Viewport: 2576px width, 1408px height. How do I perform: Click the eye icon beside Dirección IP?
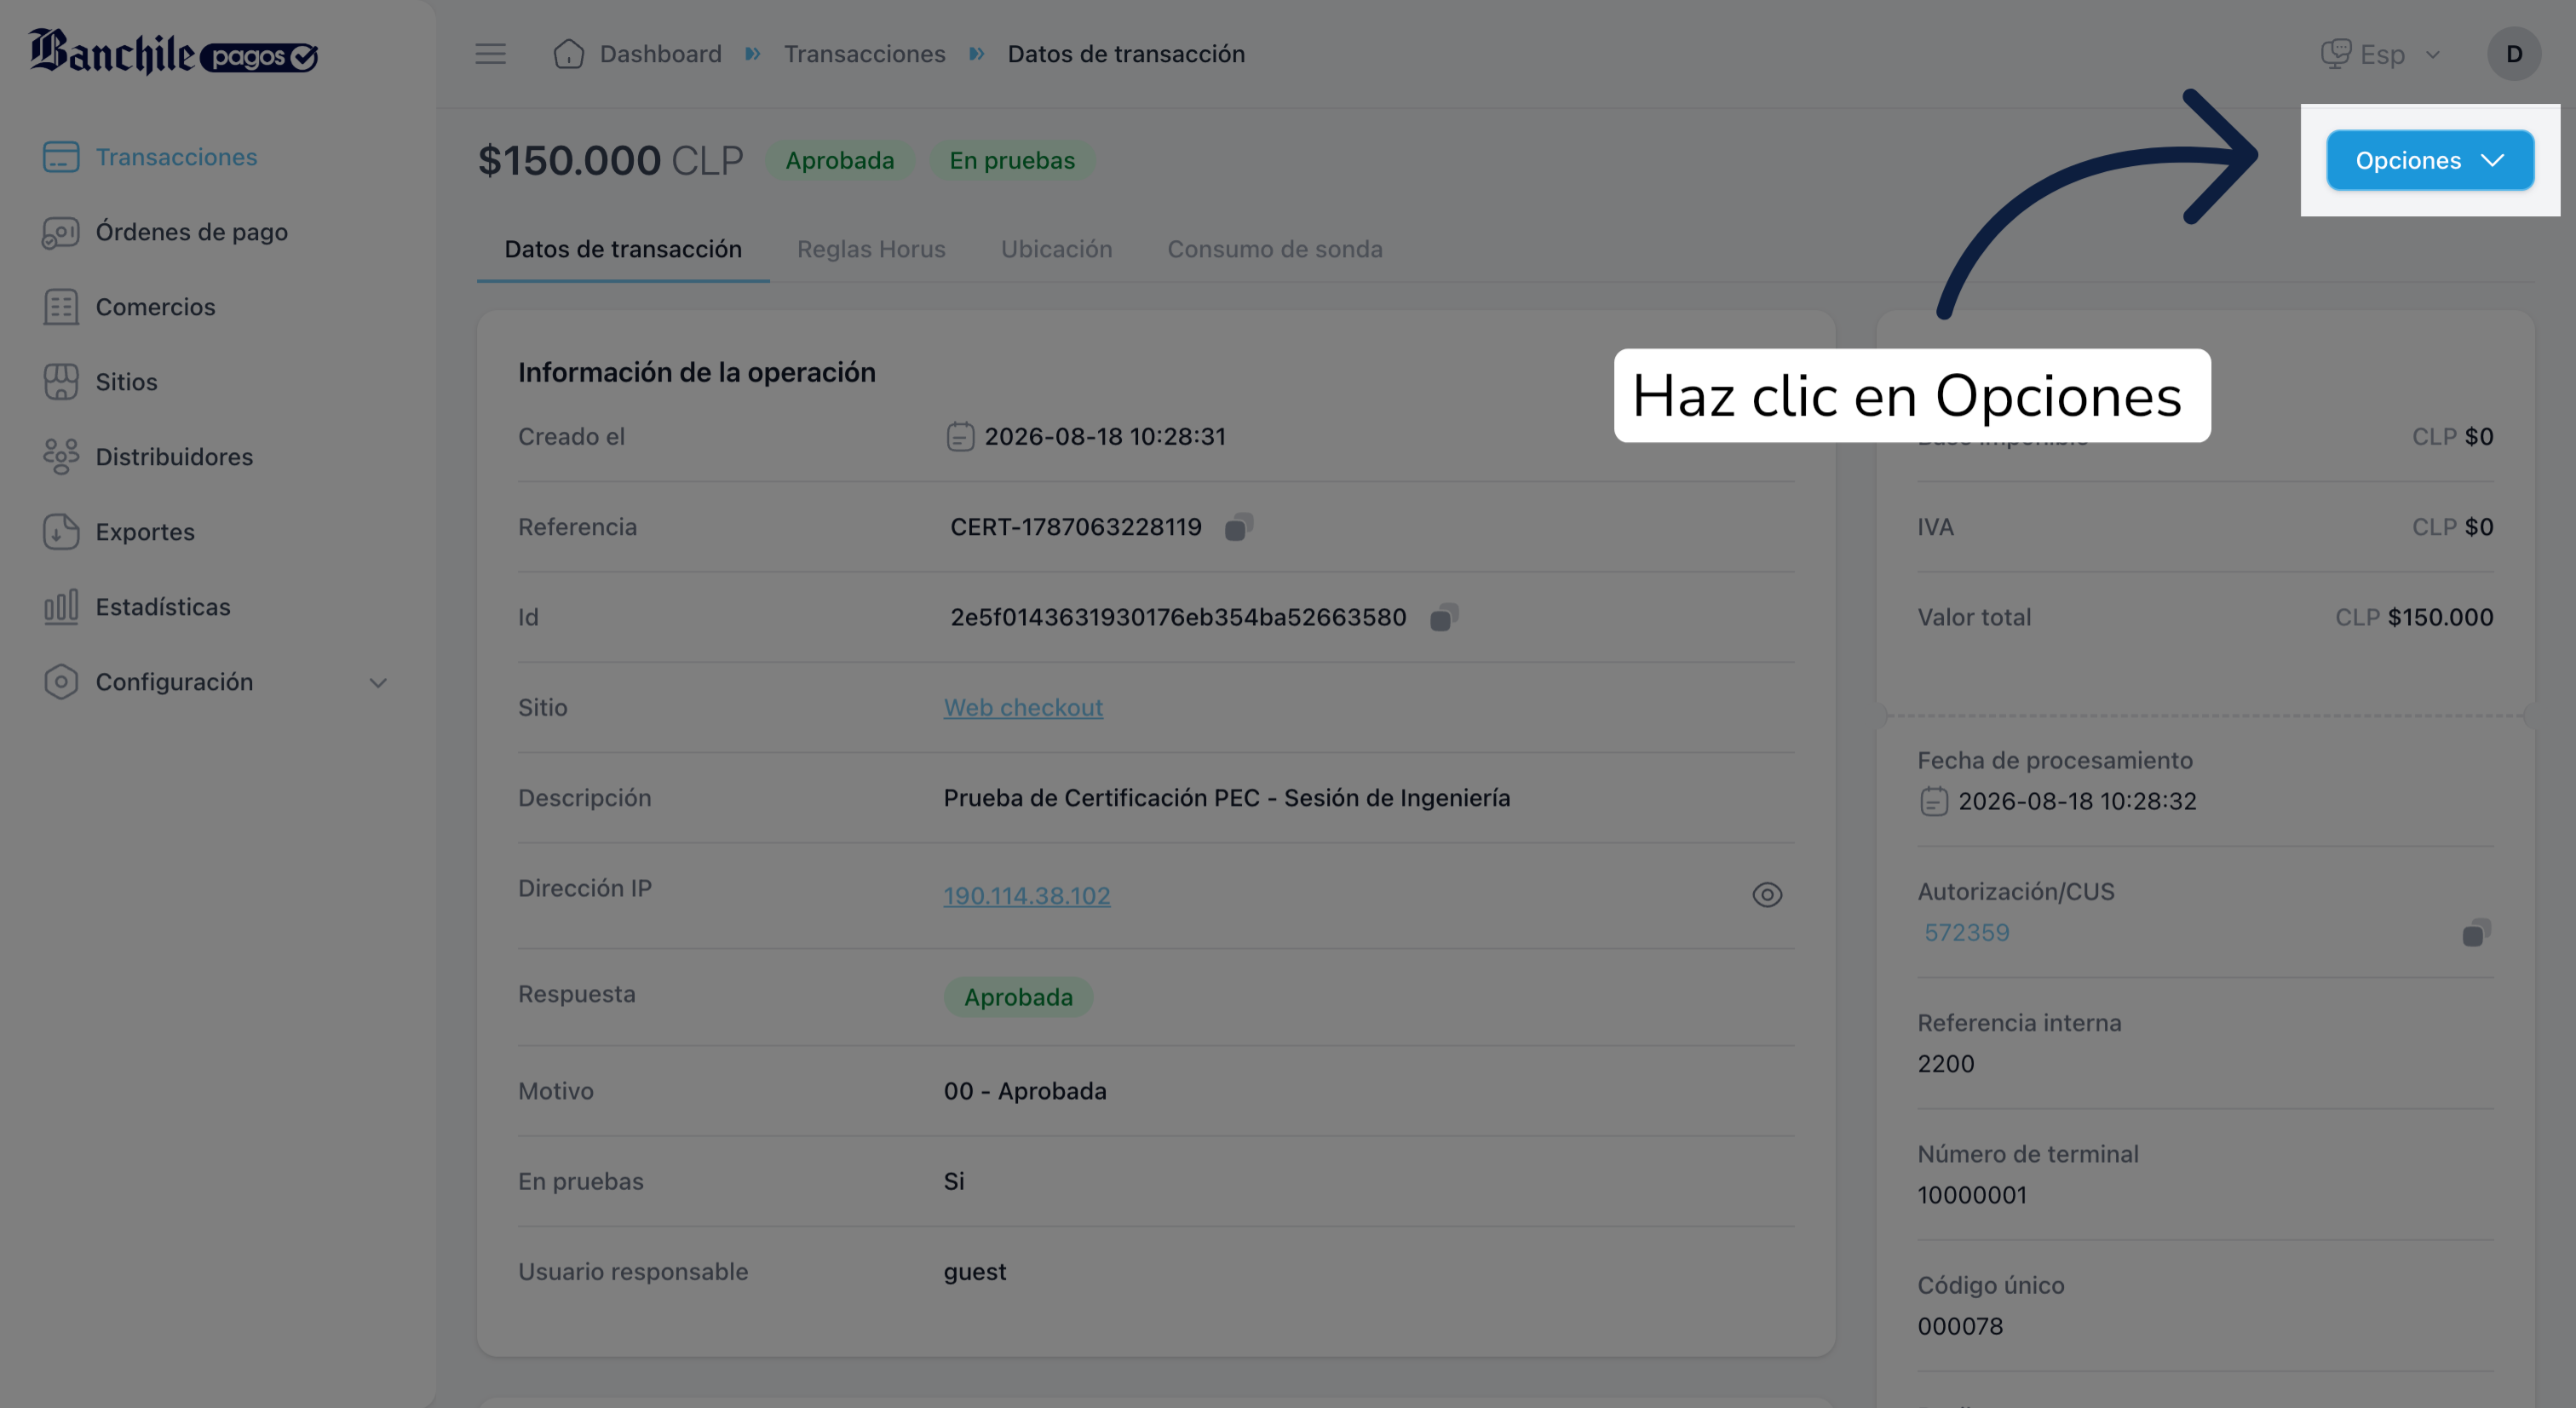tap(1767, 895)
